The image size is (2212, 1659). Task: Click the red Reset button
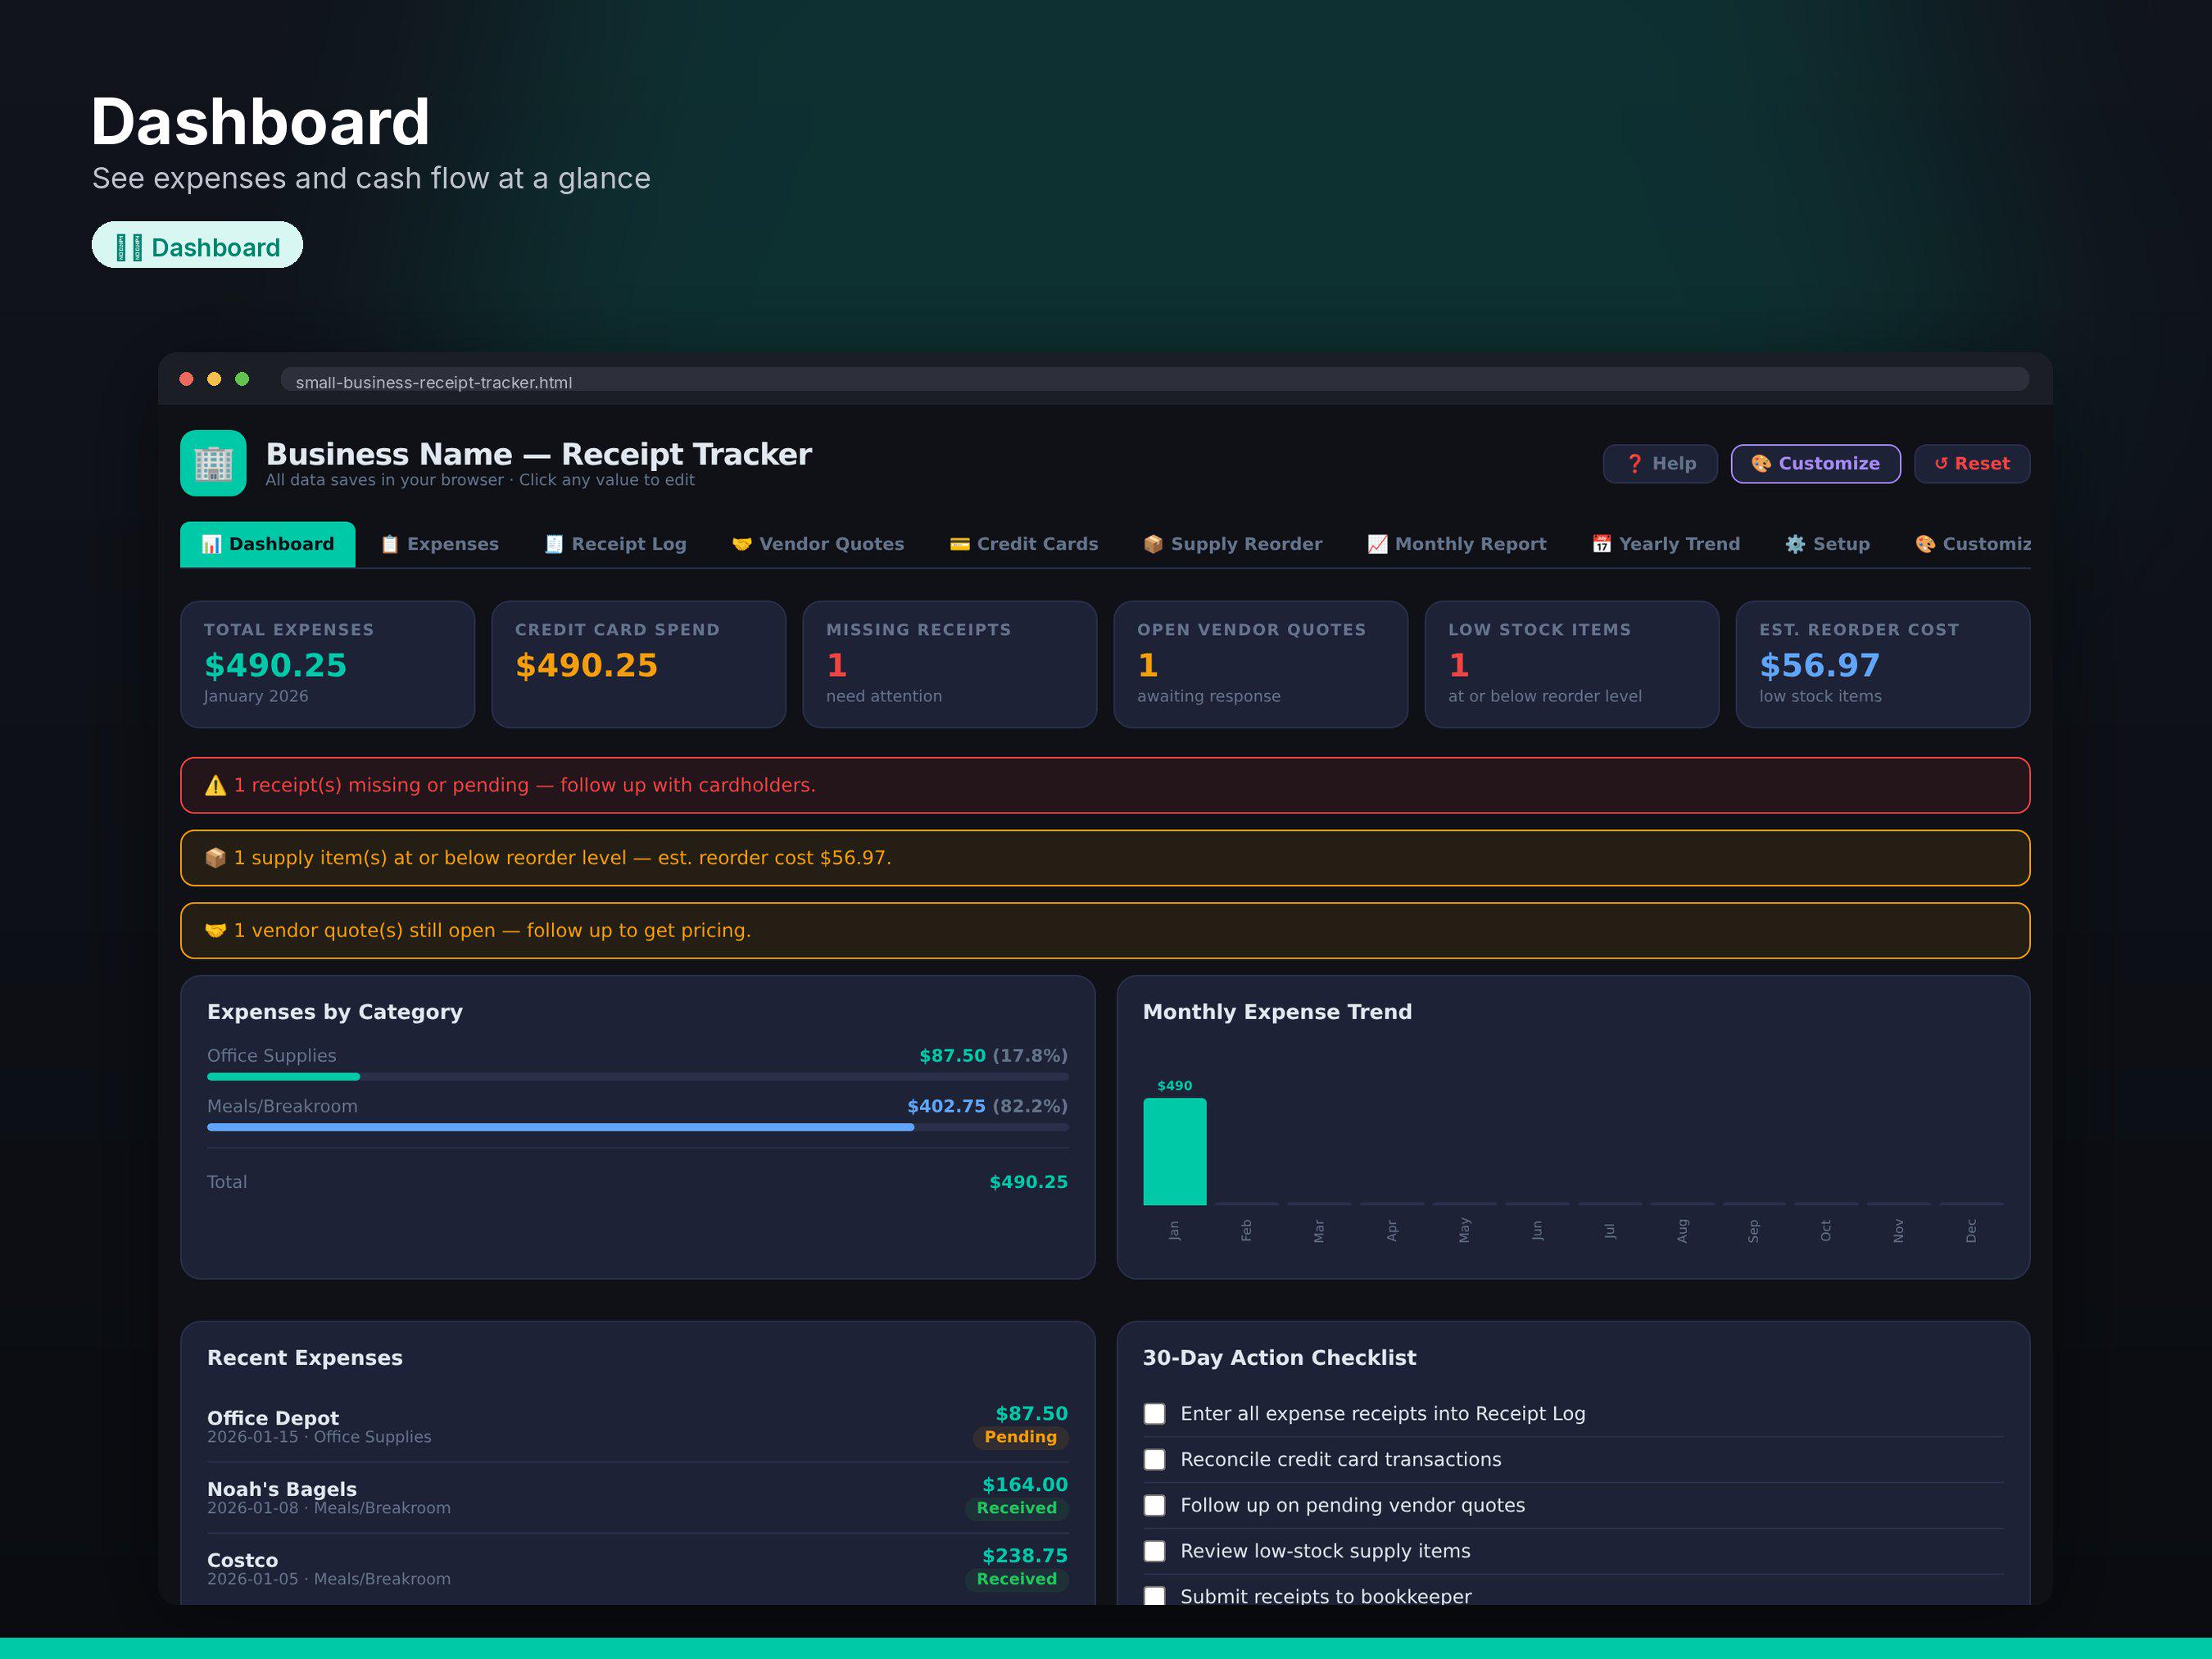[1972, 464]
